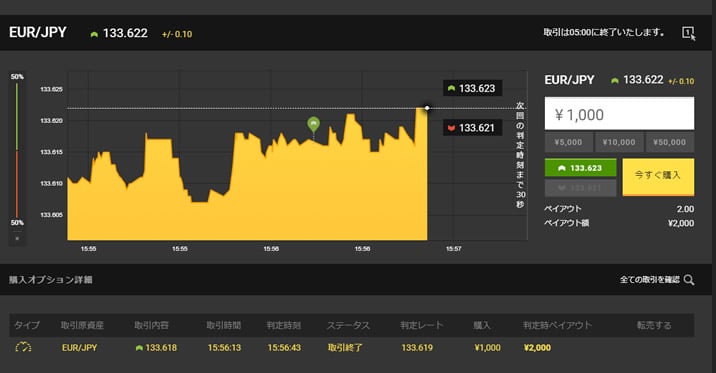Select the green High 133.623 button
This screenshot has width=716, height=373.
pos(580,168)
